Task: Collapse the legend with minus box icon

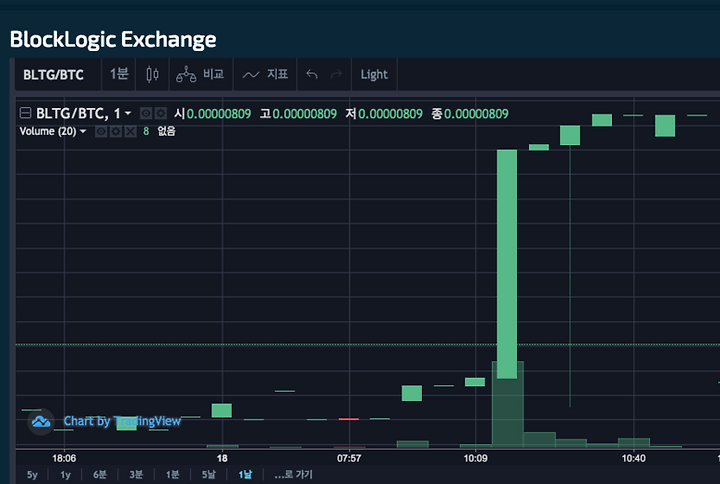Action: click(x=25, y=113)
